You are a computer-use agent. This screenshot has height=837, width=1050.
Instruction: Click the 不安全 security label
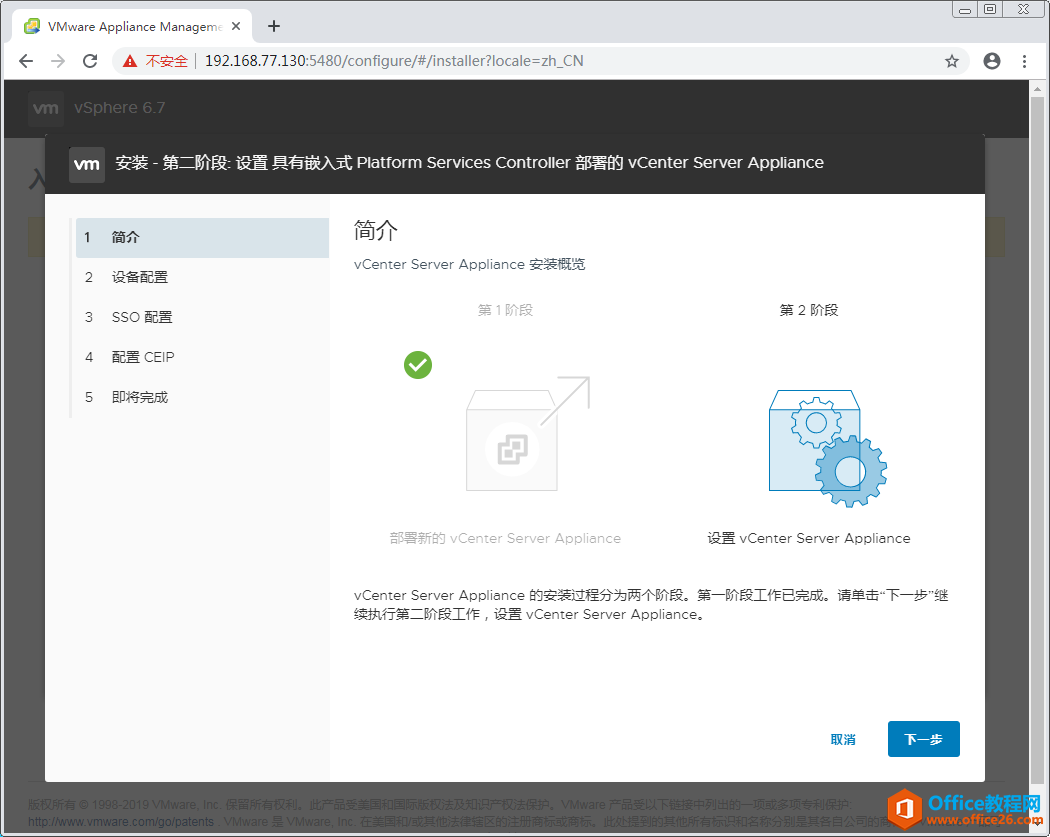(x=167, y=61)
